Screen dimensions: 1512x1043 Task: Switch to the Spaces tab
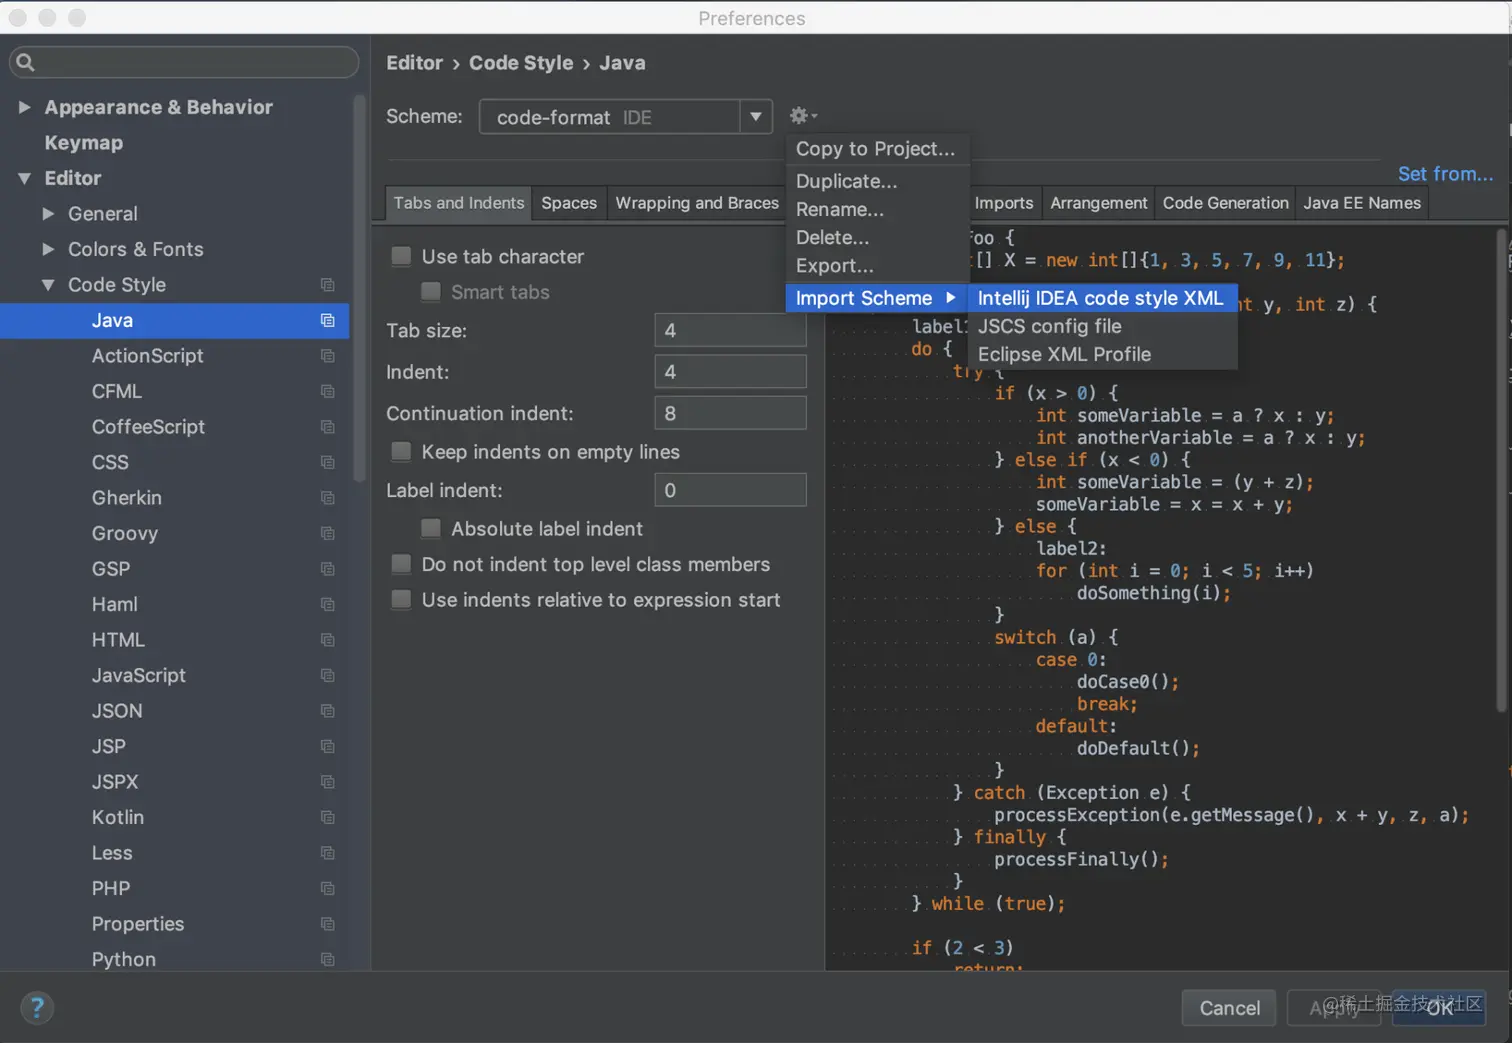point(569,203)
